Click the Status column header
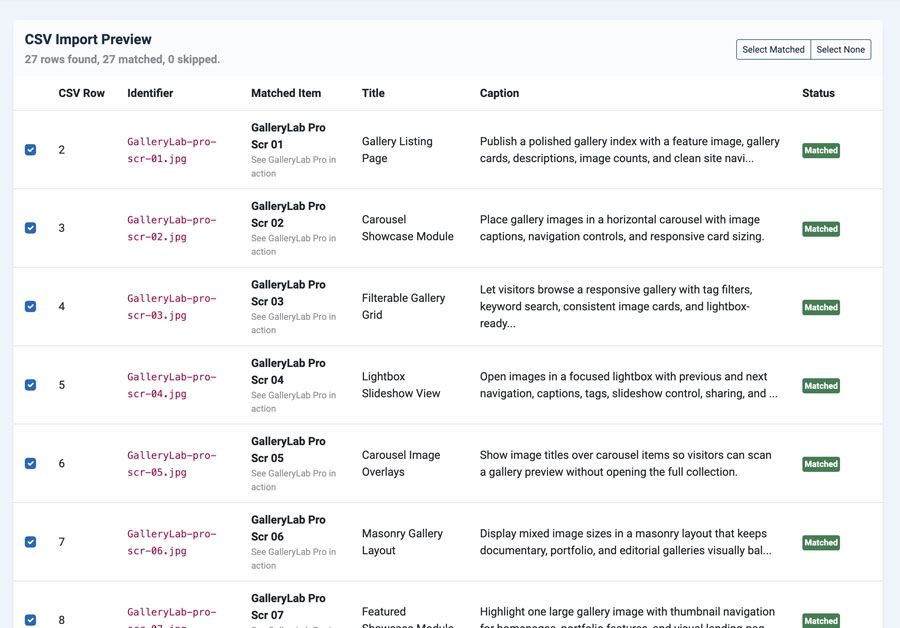Viewport: 900px width, 628px height. [818, 93]
